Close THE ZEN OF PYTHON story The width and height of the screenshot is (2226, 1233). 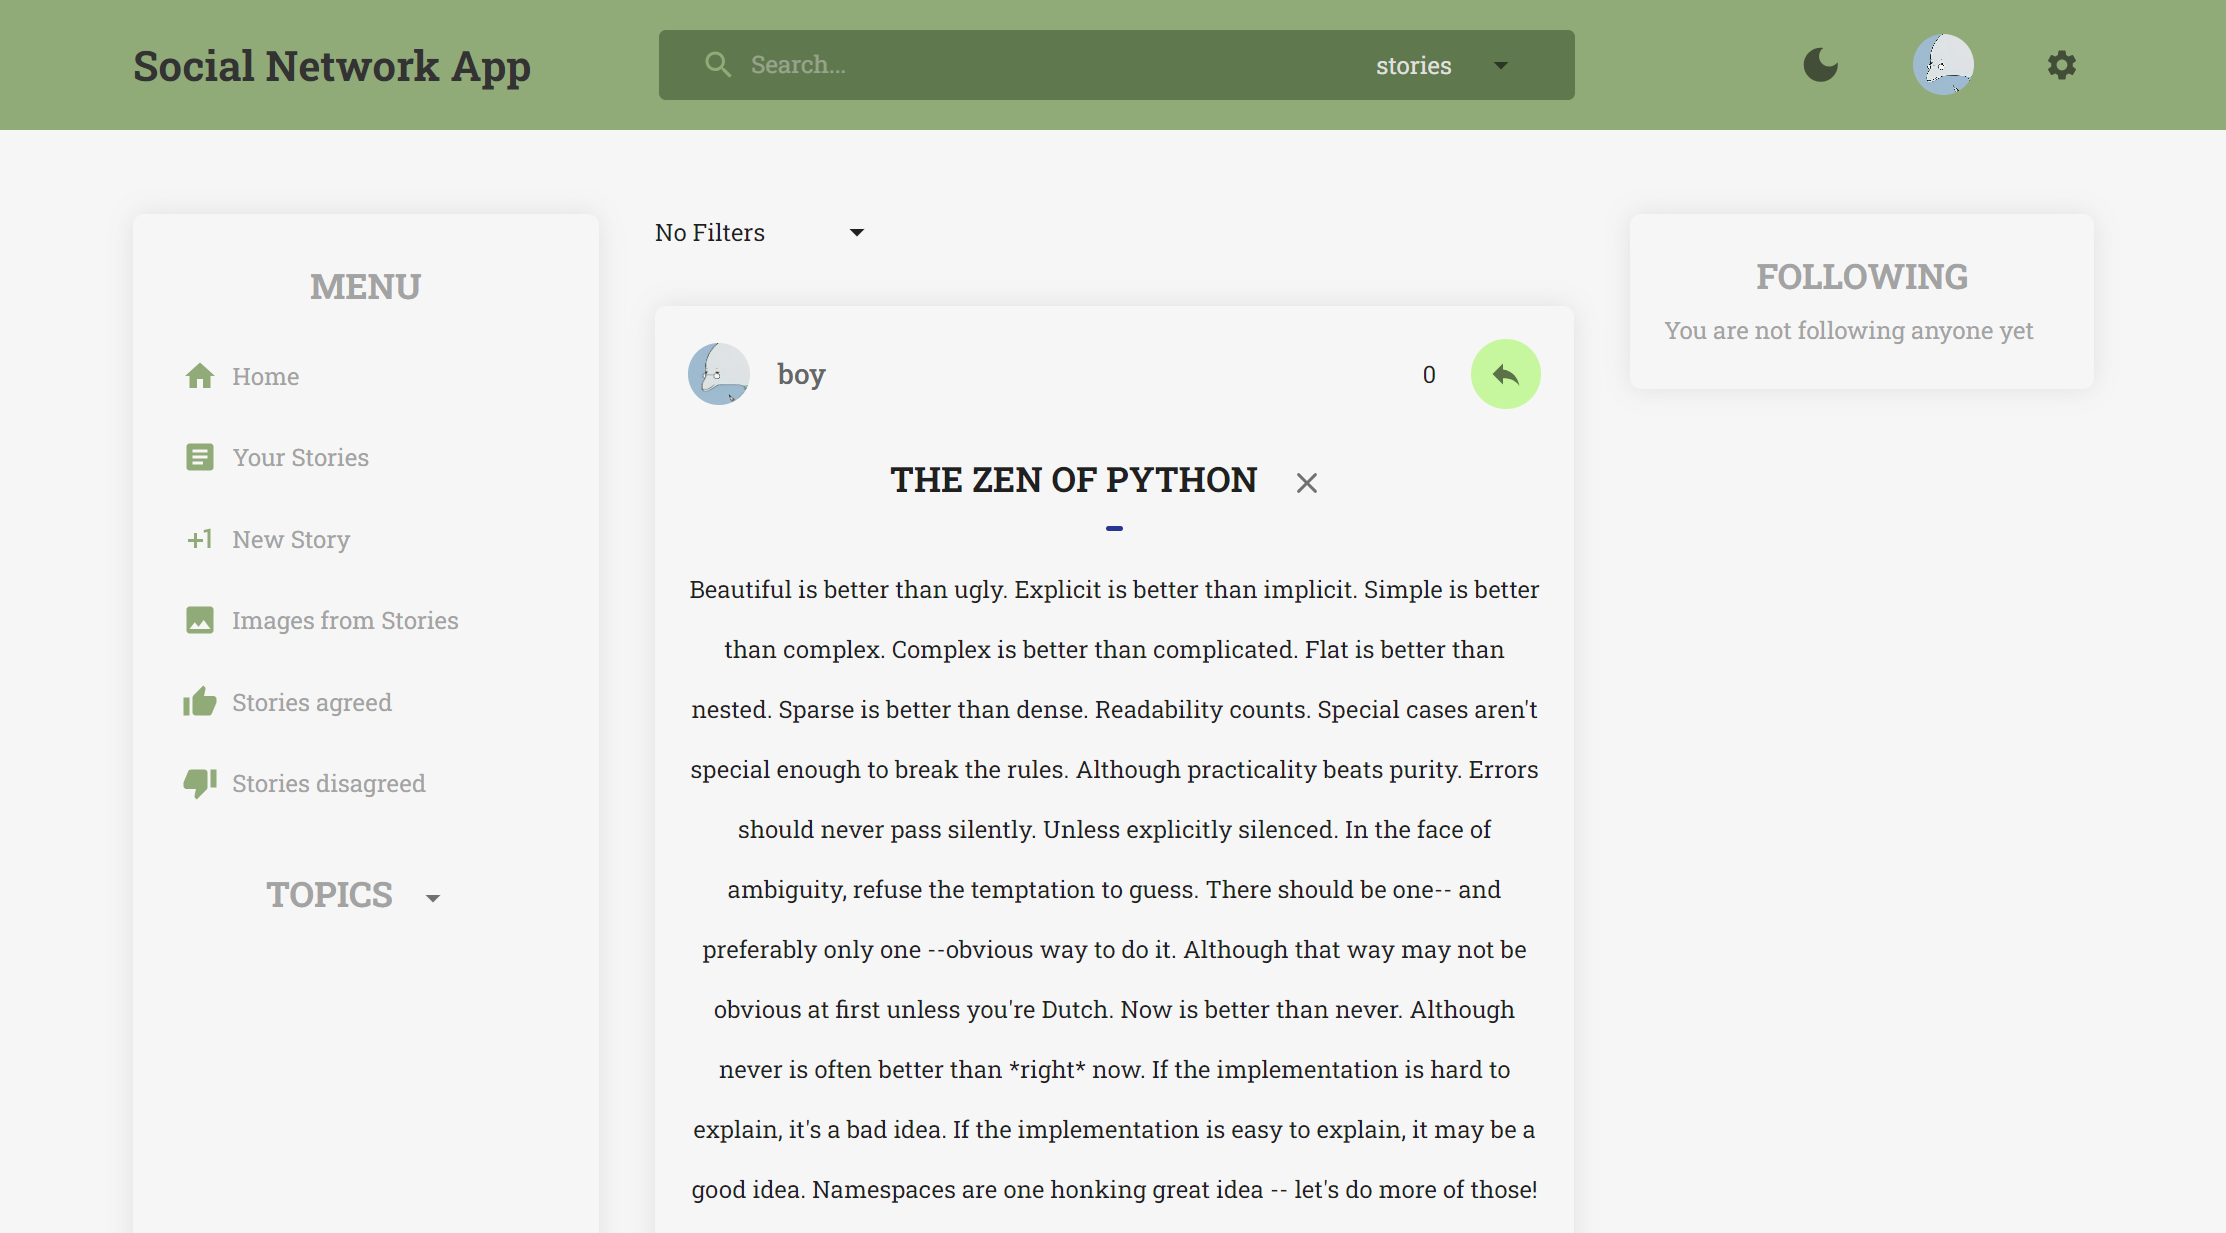(1304, 483)
